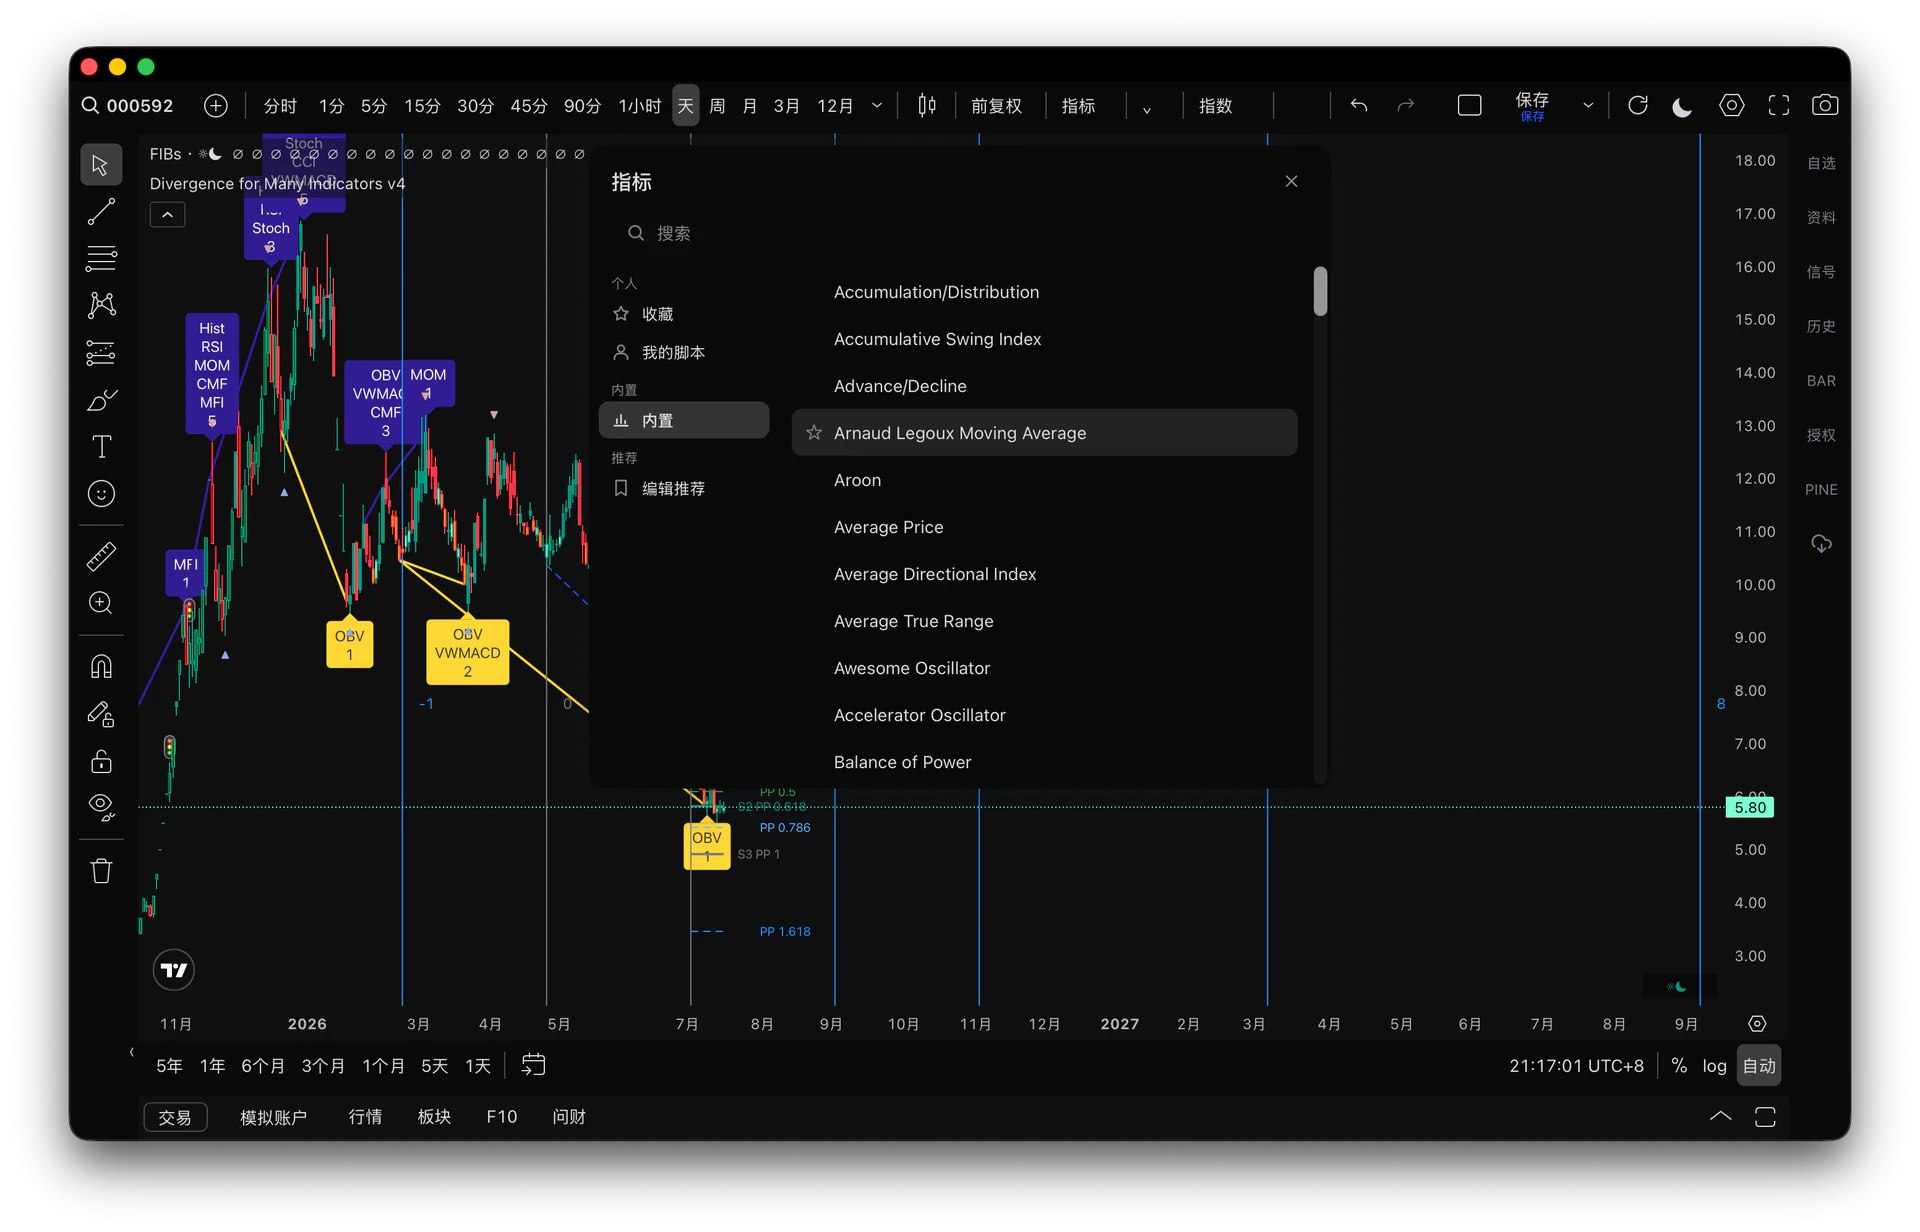This screenshot has height=1232, width=1920.
Task: Select the 1小时 timeframe
Action: pos(640,106)
